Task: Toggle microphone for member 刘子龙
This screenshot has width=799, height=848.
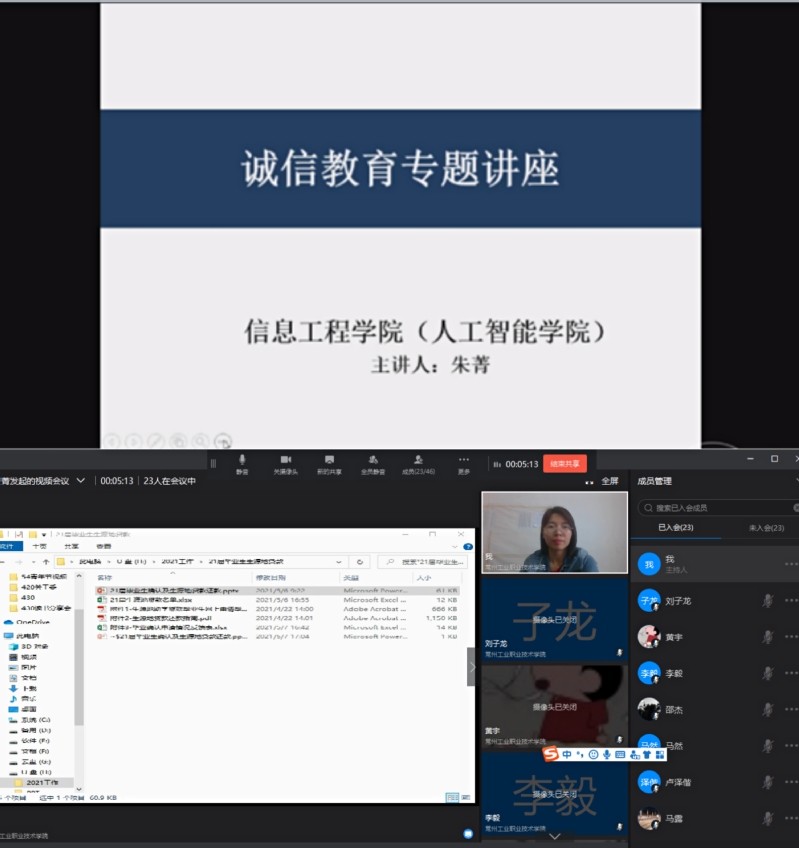Action: [x=767, y=601]
